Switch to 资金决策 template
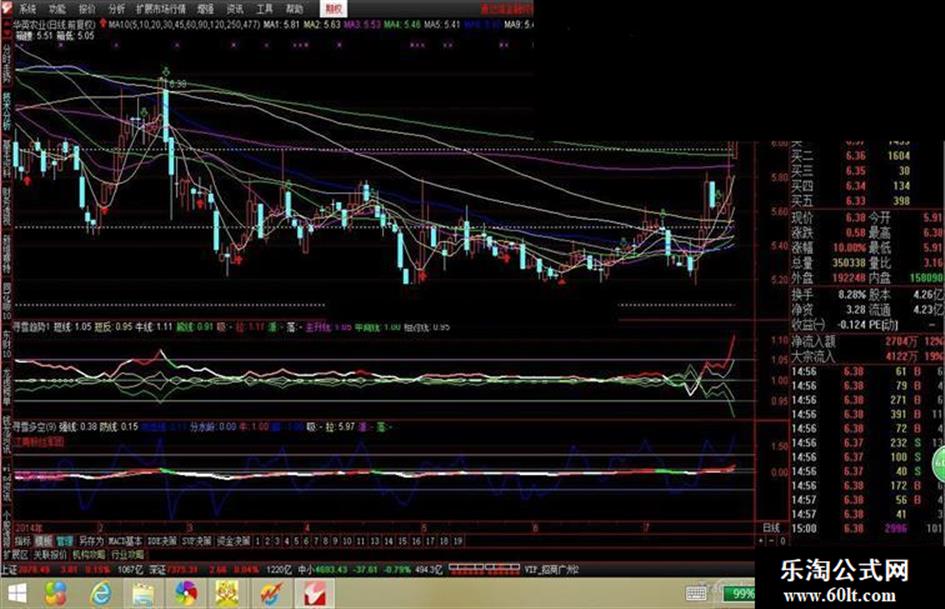 233,541
